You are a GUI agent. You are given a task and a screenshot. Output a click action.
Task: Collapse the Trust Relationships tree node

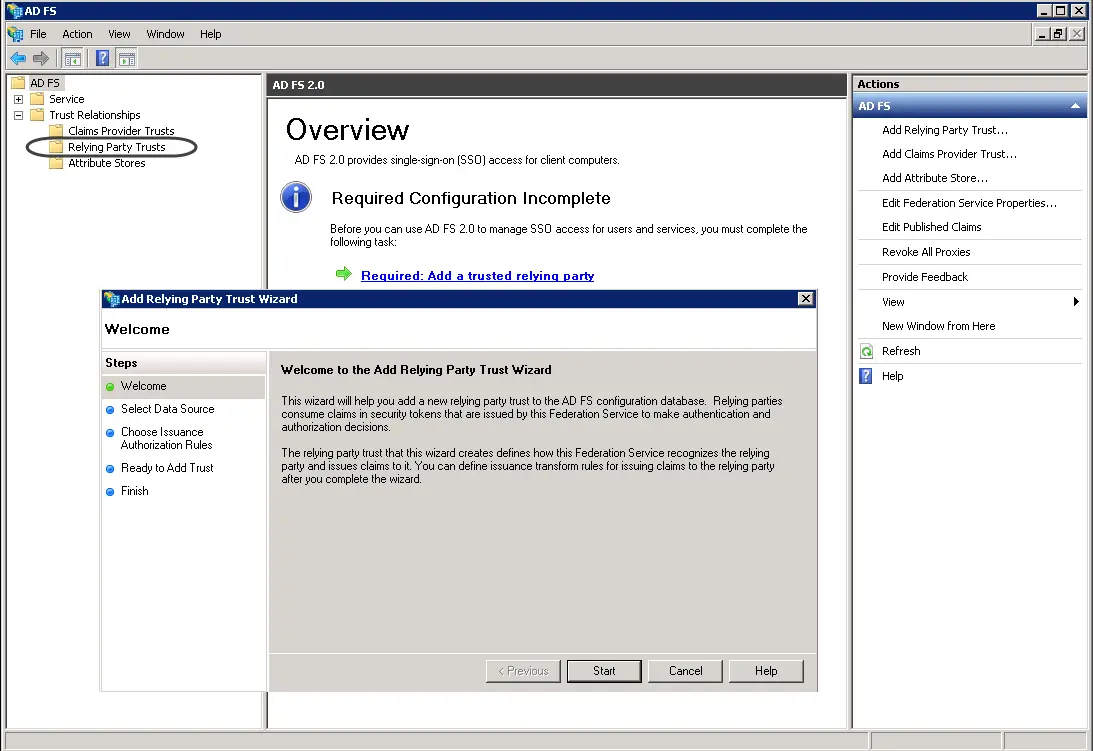(x=19, y=116)
